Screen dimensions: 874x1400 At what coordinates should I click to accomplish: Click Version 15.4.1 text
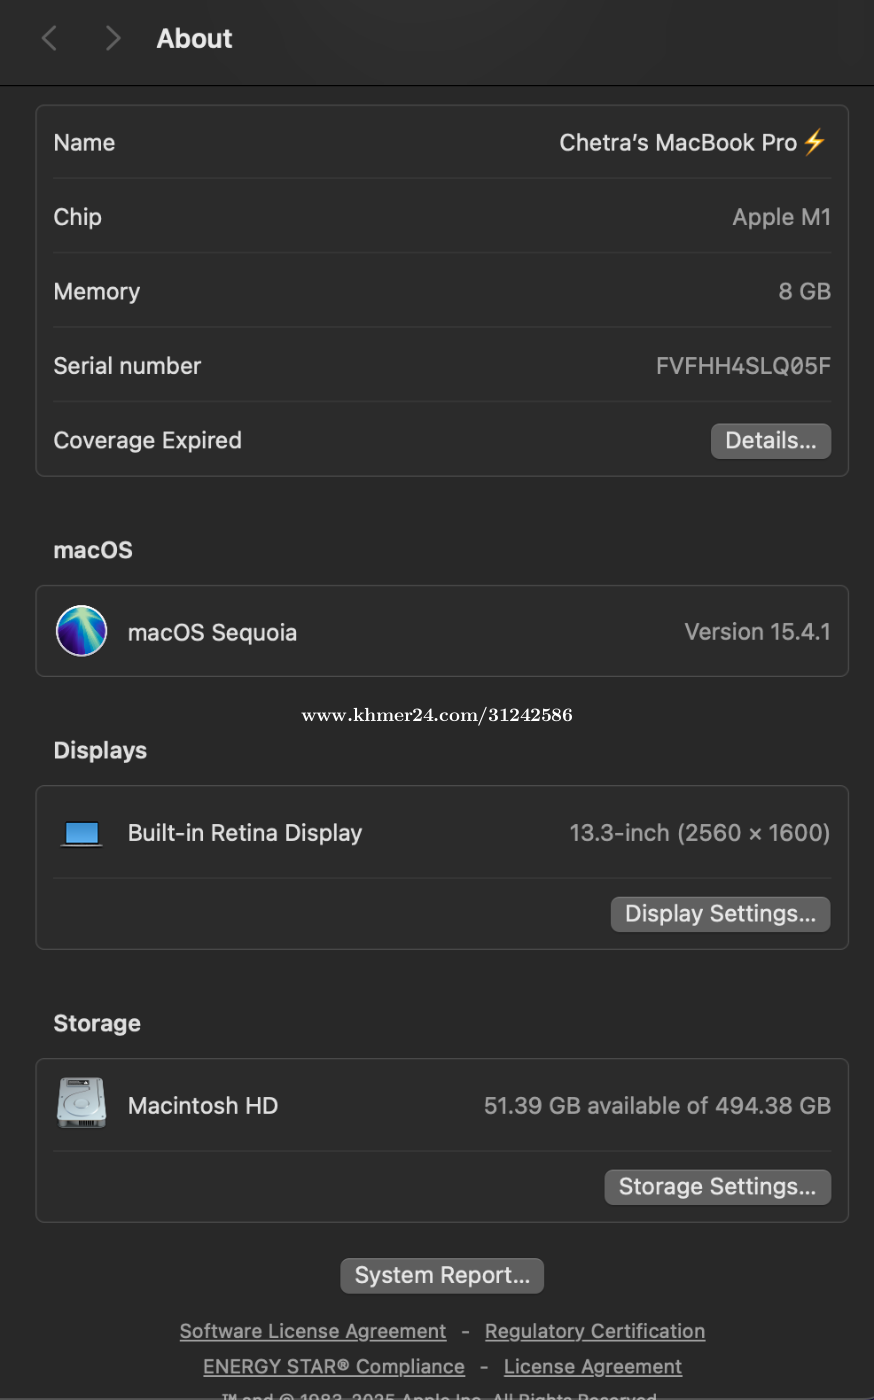(x=757, y=632)
